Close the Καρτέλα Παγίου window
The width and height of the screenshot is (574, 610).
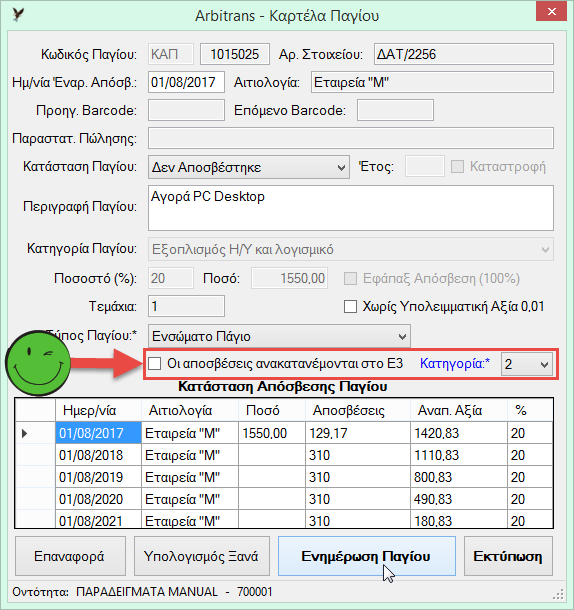click(551, 12)
